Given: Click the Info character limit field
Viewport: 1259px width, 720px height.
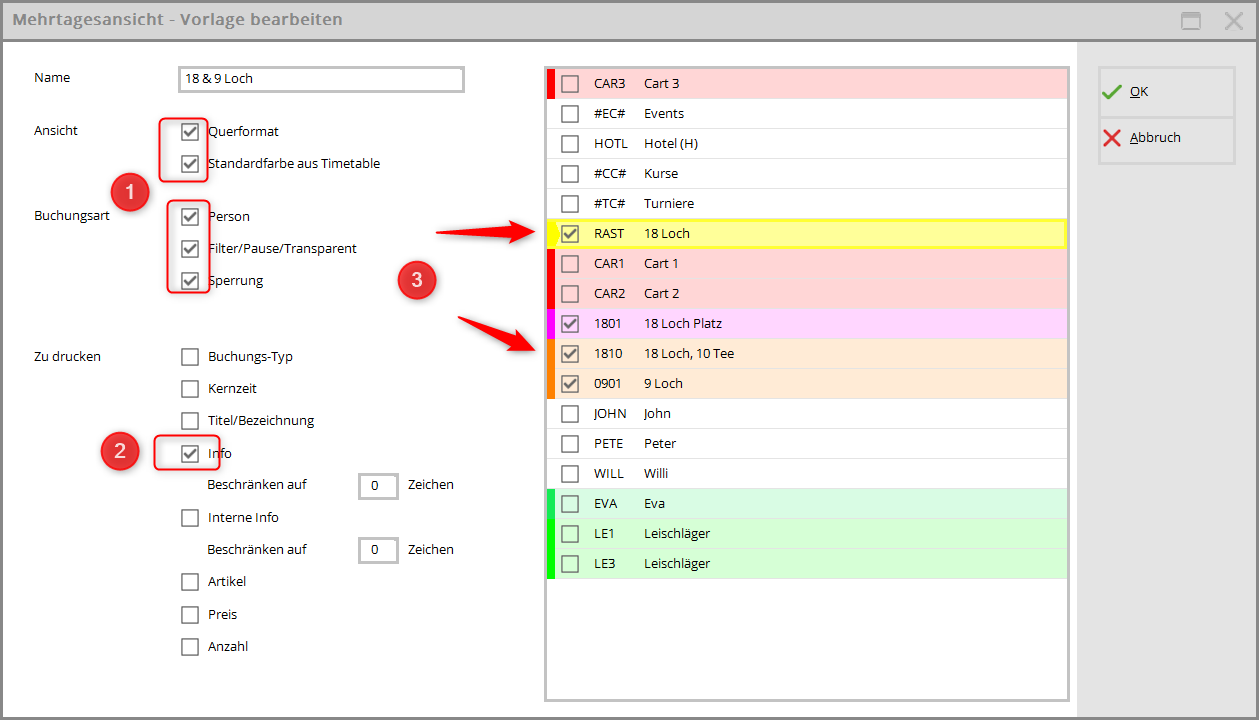Looking at the screenshot, I should point(378,486).
